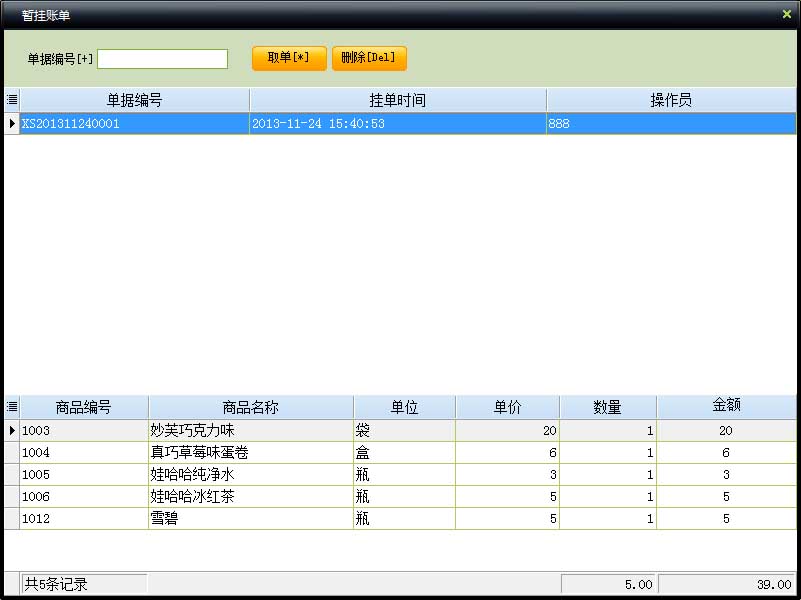The width and height of the screenshot is (801, 600).
Task: Click unit cell 瓶 in row 1005
Action: [404, 474]
